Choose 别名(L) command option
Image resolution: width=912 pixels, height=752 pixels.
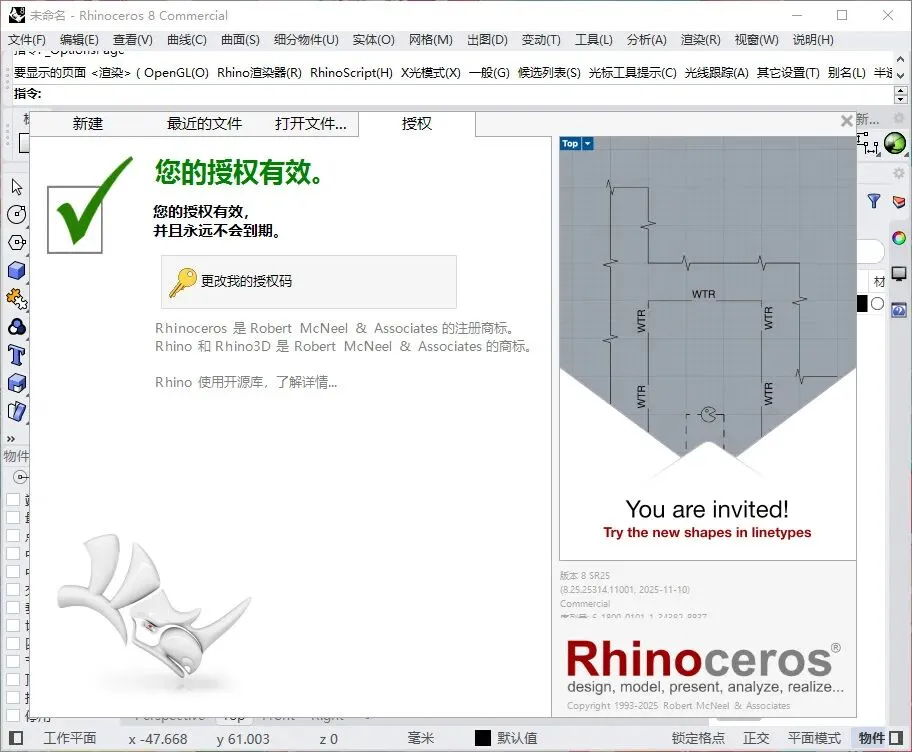[x=847, y=73]
